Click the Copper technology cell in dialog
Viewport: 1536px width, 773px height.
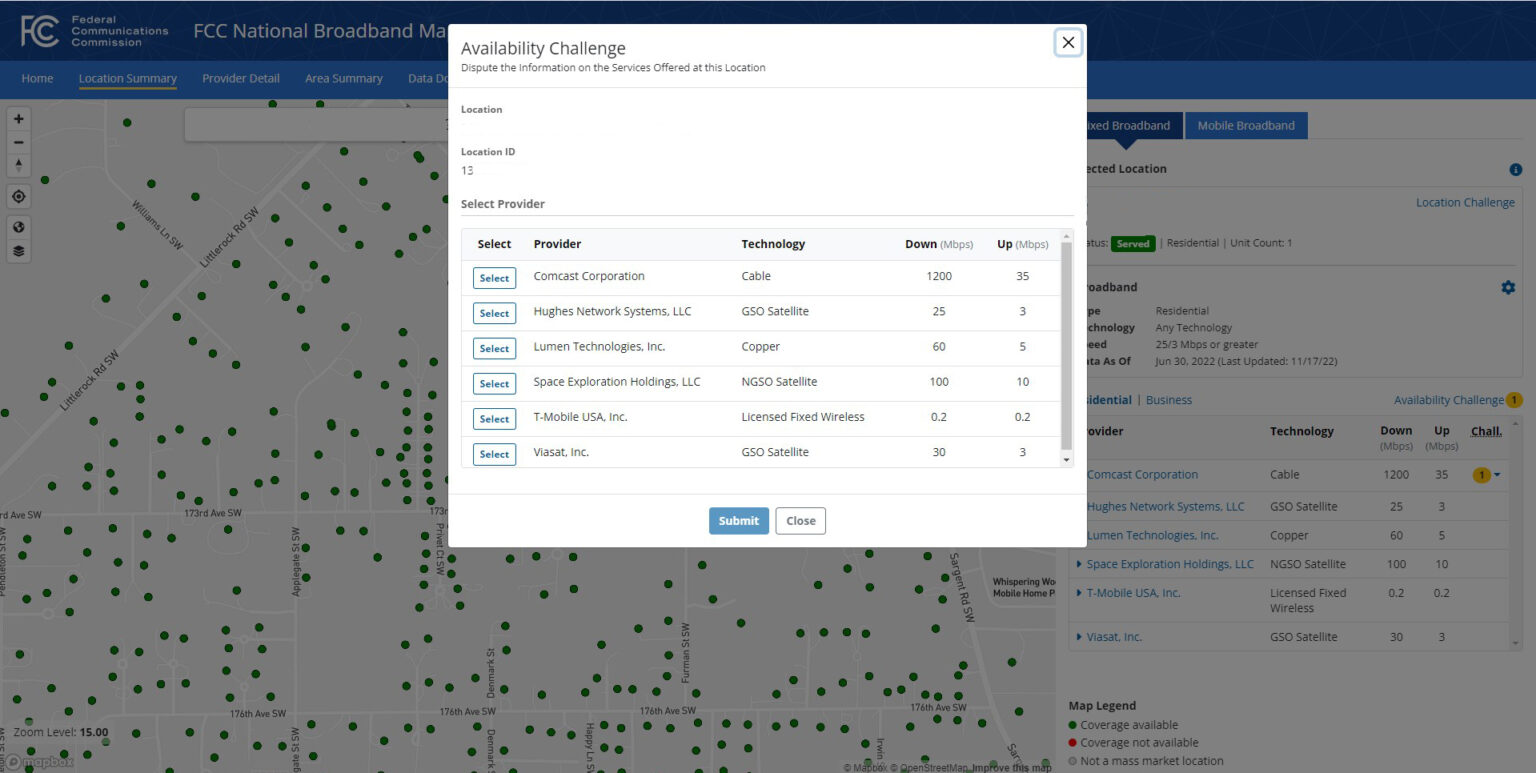(x=760, y=347)
